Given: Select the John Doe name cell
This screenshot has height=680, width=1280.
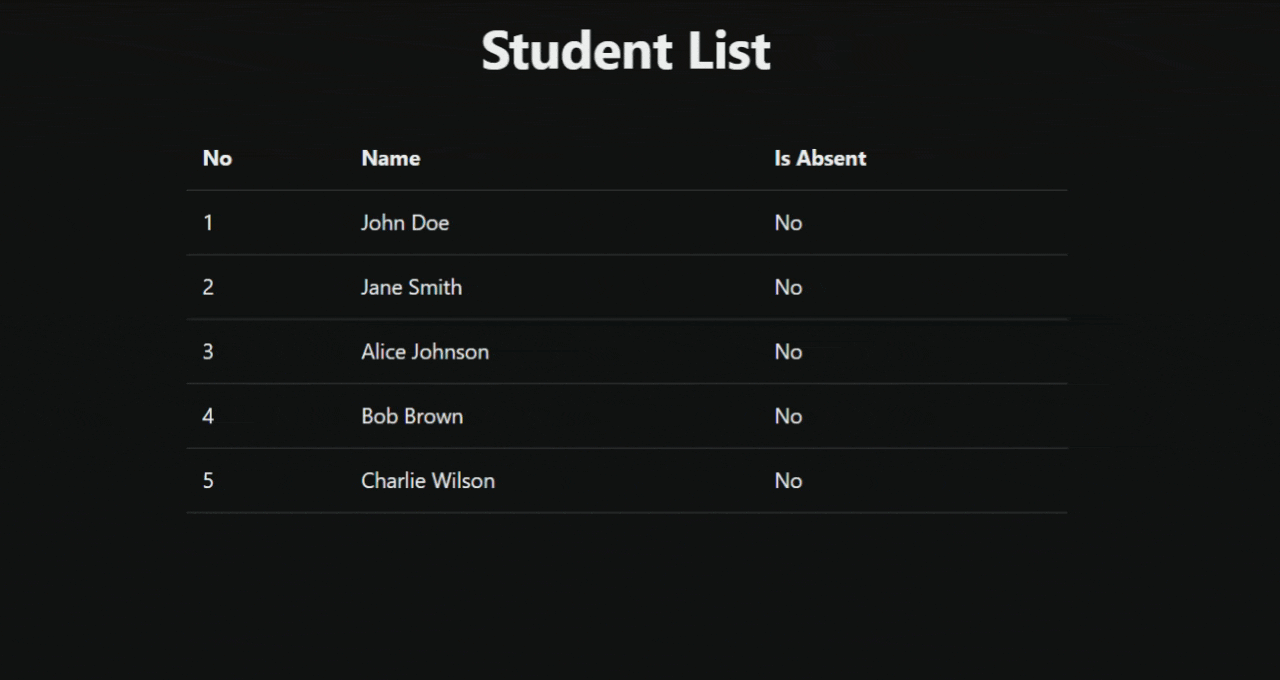Looking at the screenshot, I should (x=405, y=223).
